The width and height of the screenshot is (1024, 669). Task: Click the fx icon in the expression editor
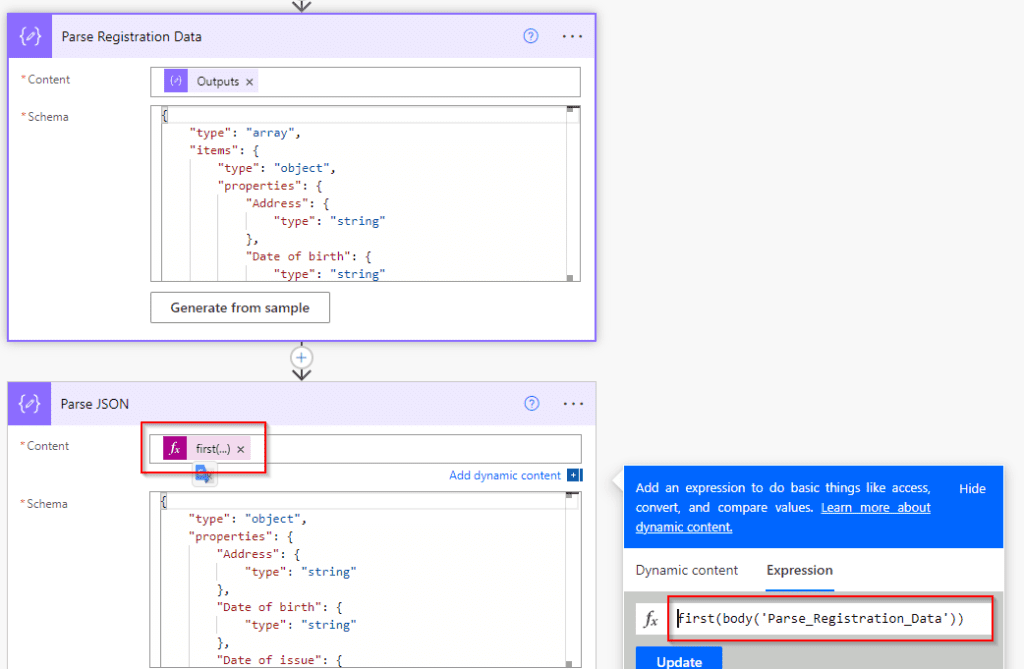coord(651,618)
